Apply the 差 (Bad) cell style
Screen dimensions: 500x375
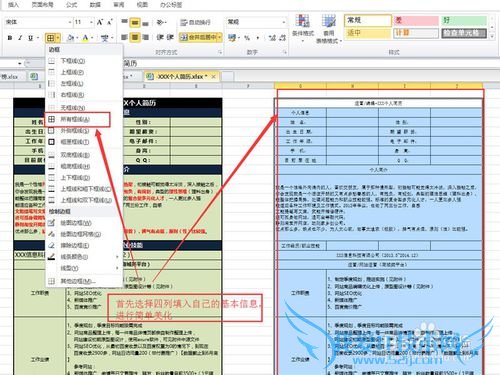coord(416,20)
